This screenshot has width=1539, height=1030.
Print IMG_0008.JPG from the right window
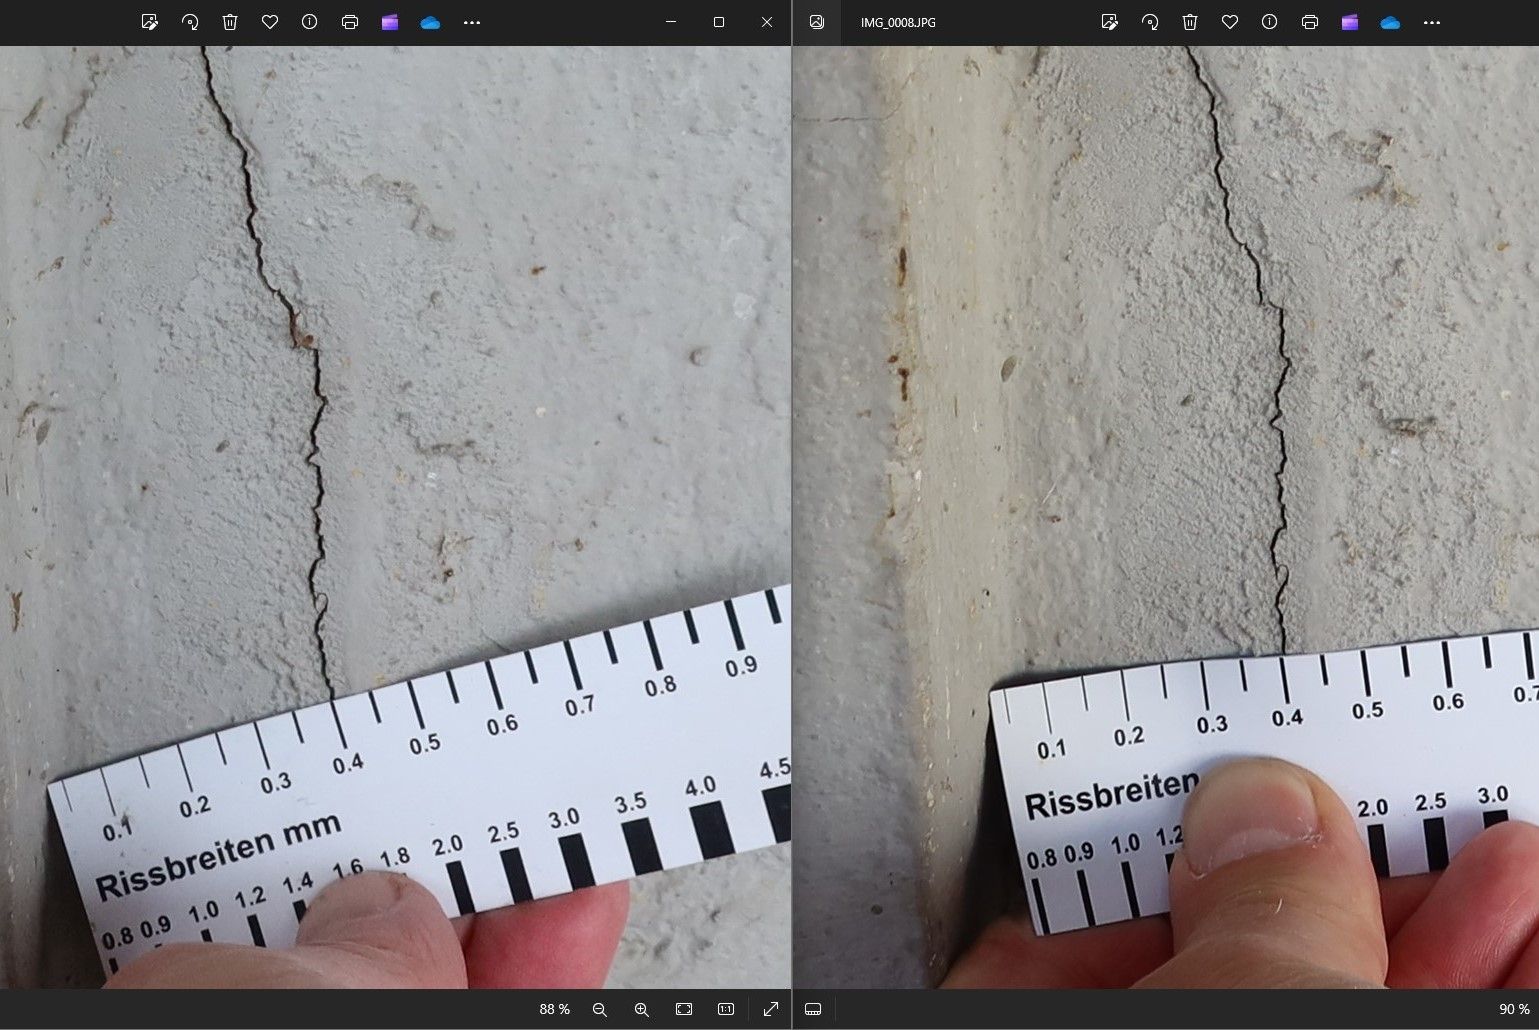[x=1310, y=22]
